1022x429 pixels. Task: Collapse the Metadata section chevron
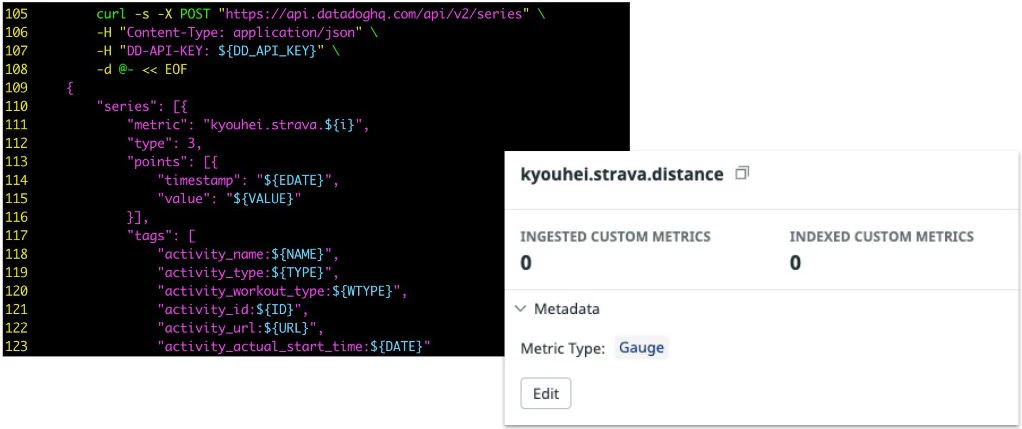[x=519, y=308]
